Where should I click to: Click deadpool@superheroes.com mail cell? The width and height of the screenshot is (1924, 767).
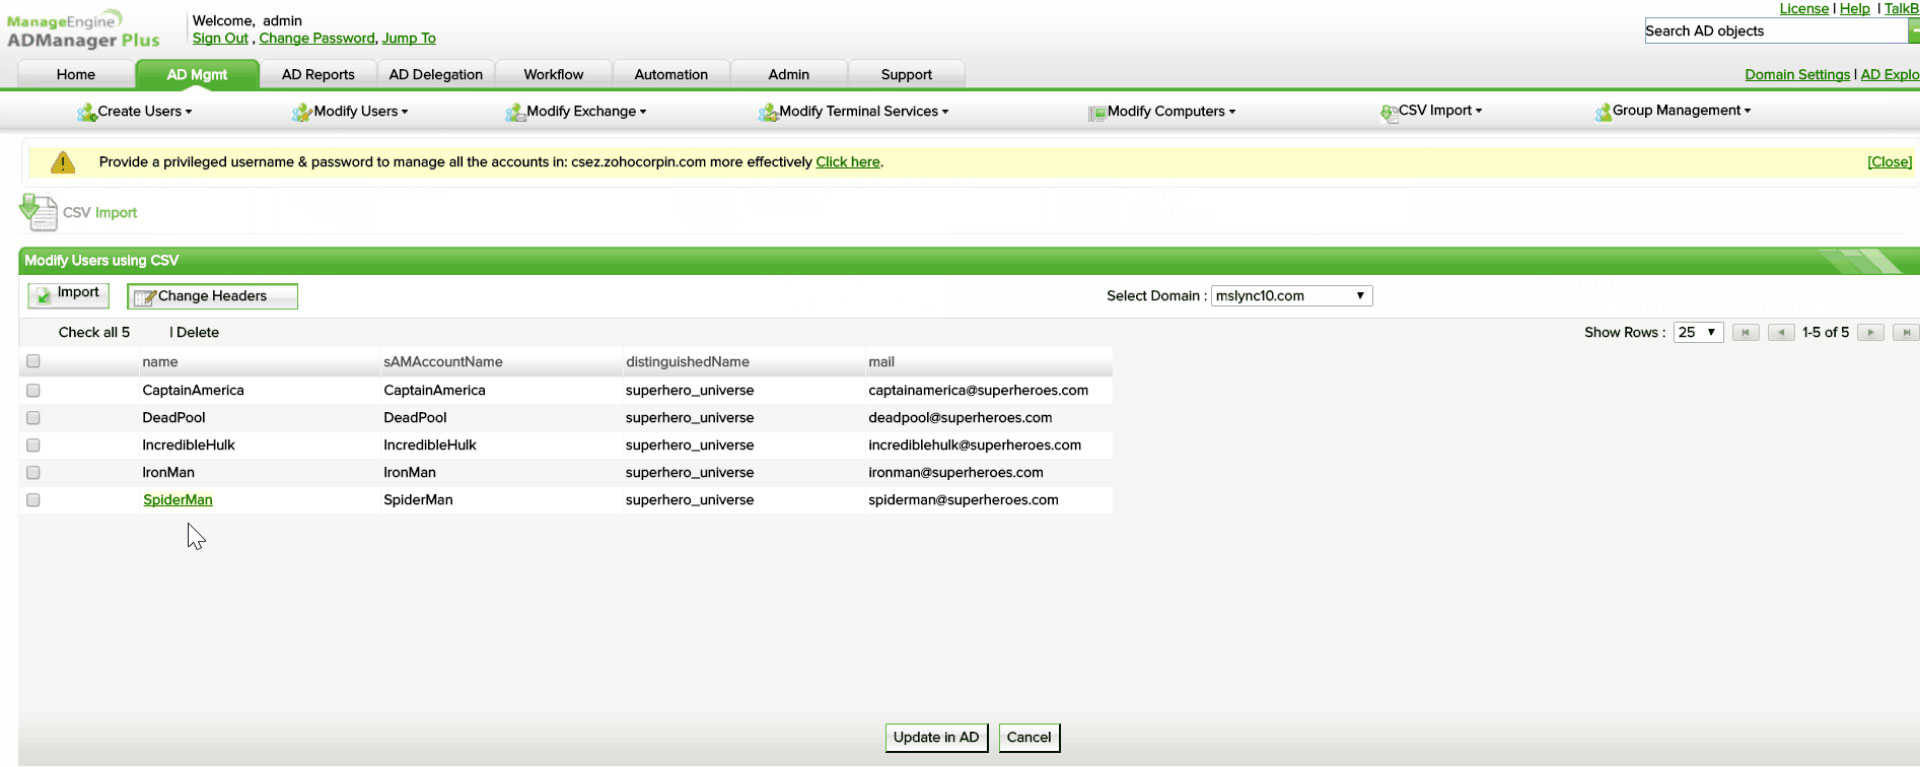point(960,418)
